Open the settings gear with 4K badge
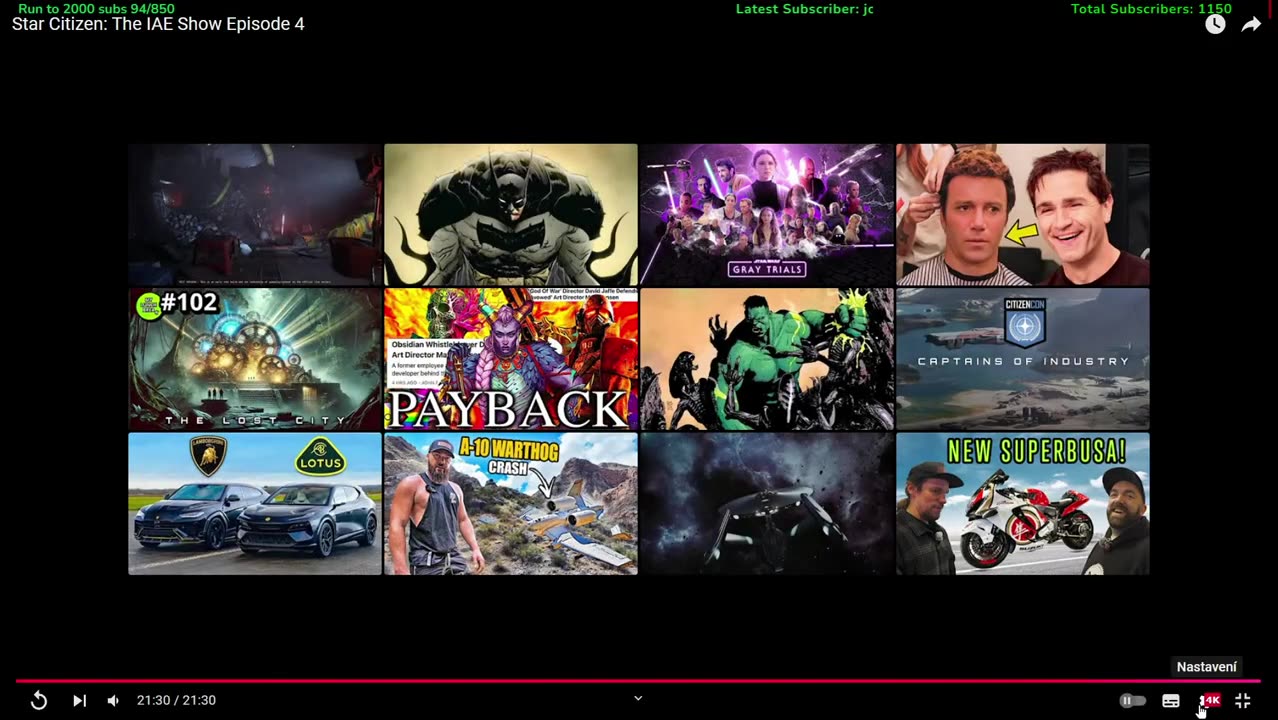 pos(1210,701)
